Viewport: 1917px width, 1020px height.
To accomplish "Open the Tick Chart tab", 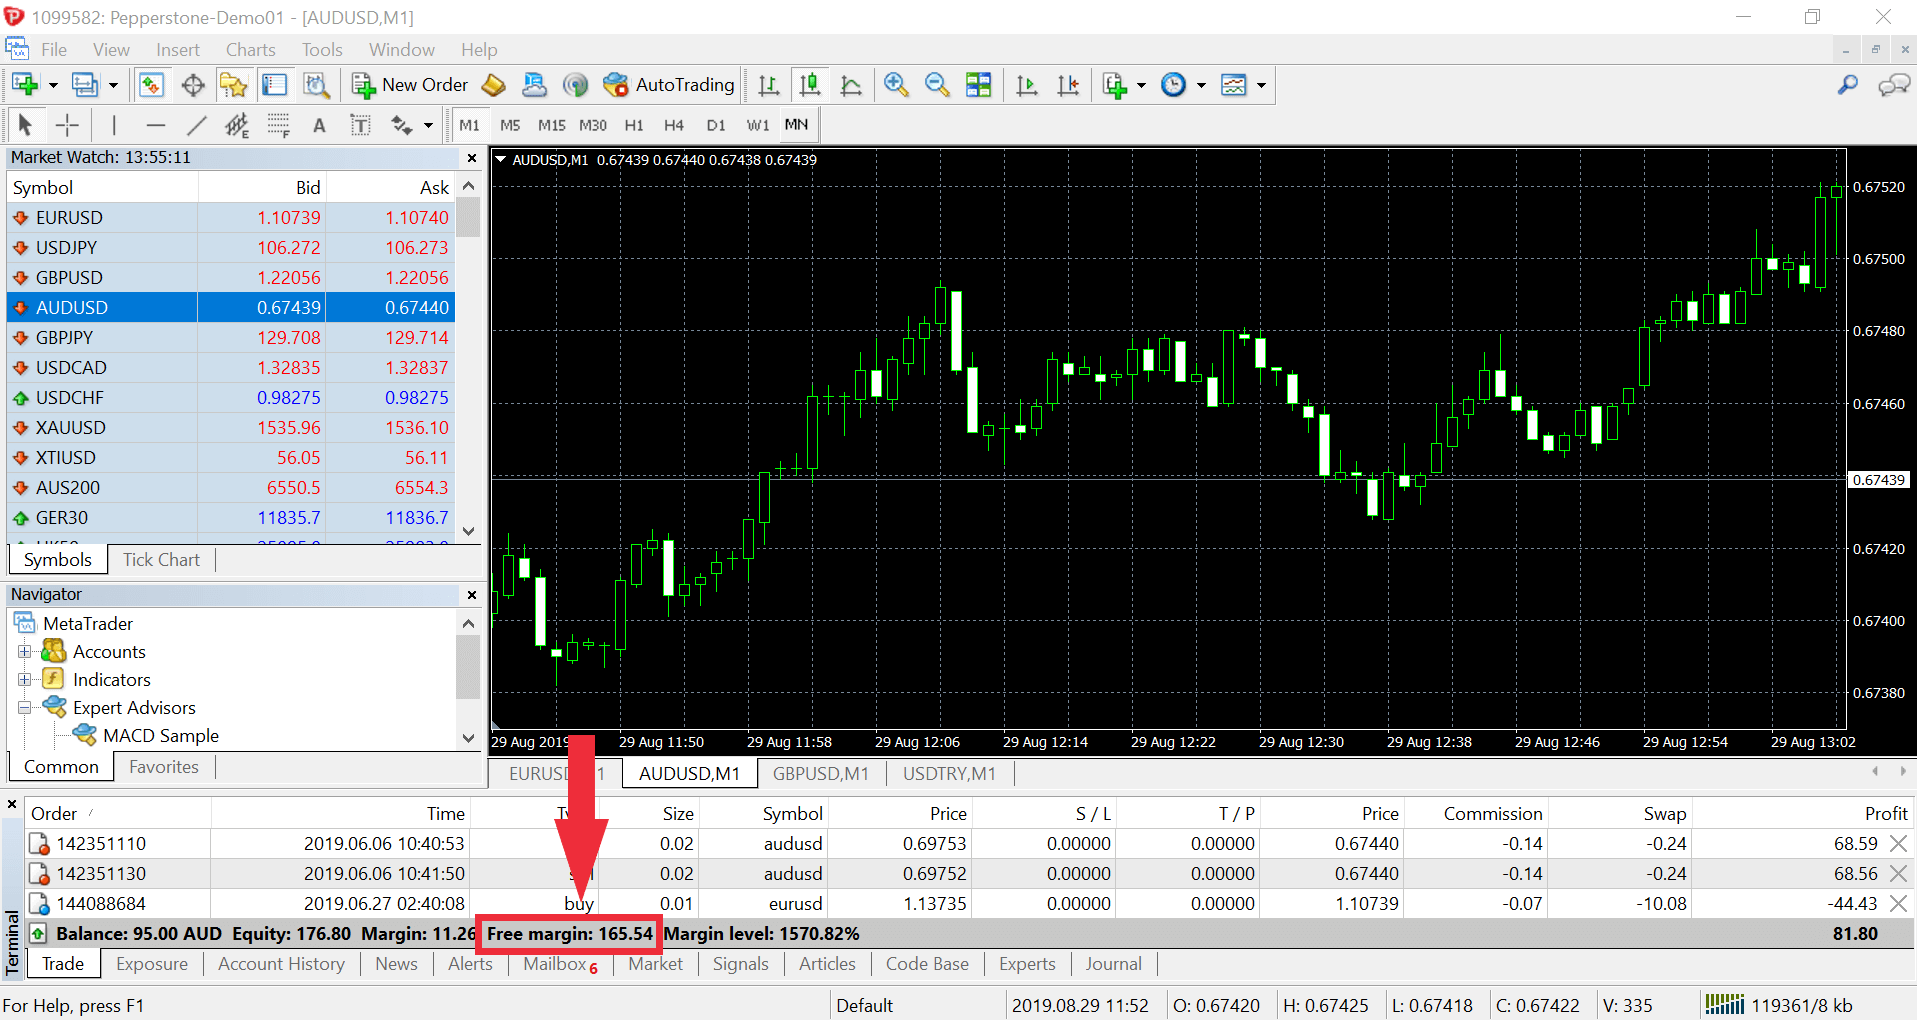I will 161,560.
